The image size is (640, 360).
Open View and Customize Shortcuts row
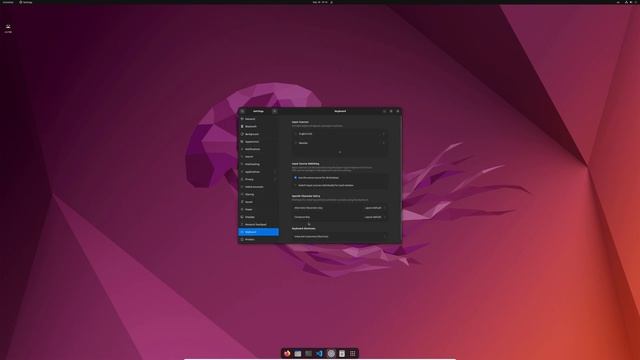[x=340, y=236]
